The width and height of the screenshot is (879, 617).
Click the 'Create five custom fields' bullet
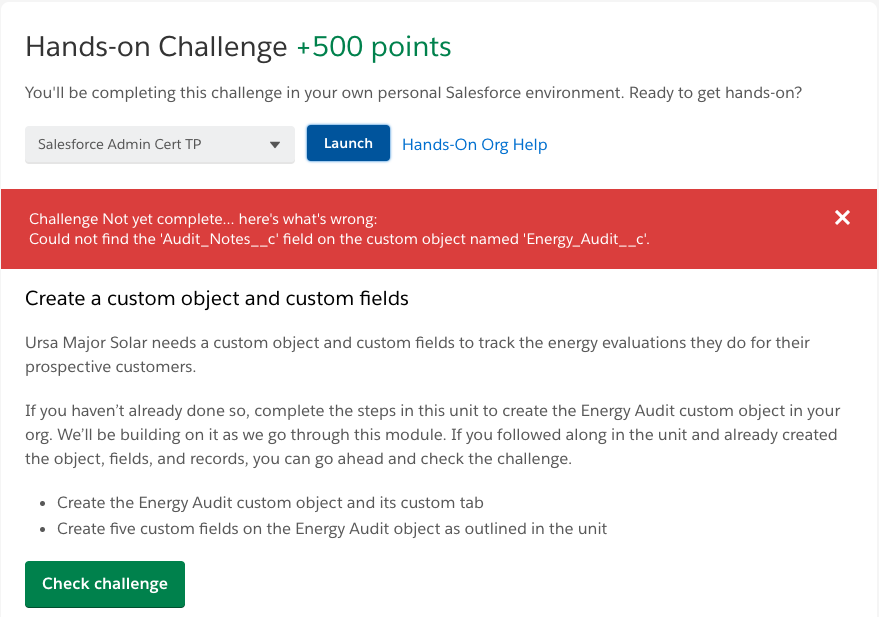(x=332, y=528)
